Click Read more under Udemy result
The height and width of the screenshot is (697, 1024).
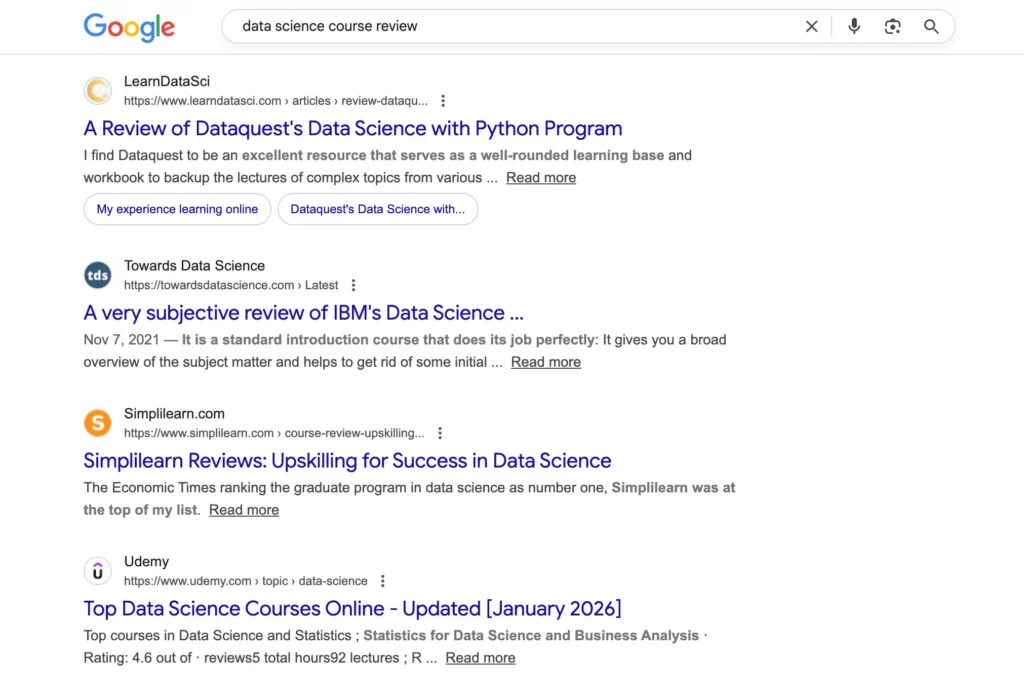pos(480,658)
